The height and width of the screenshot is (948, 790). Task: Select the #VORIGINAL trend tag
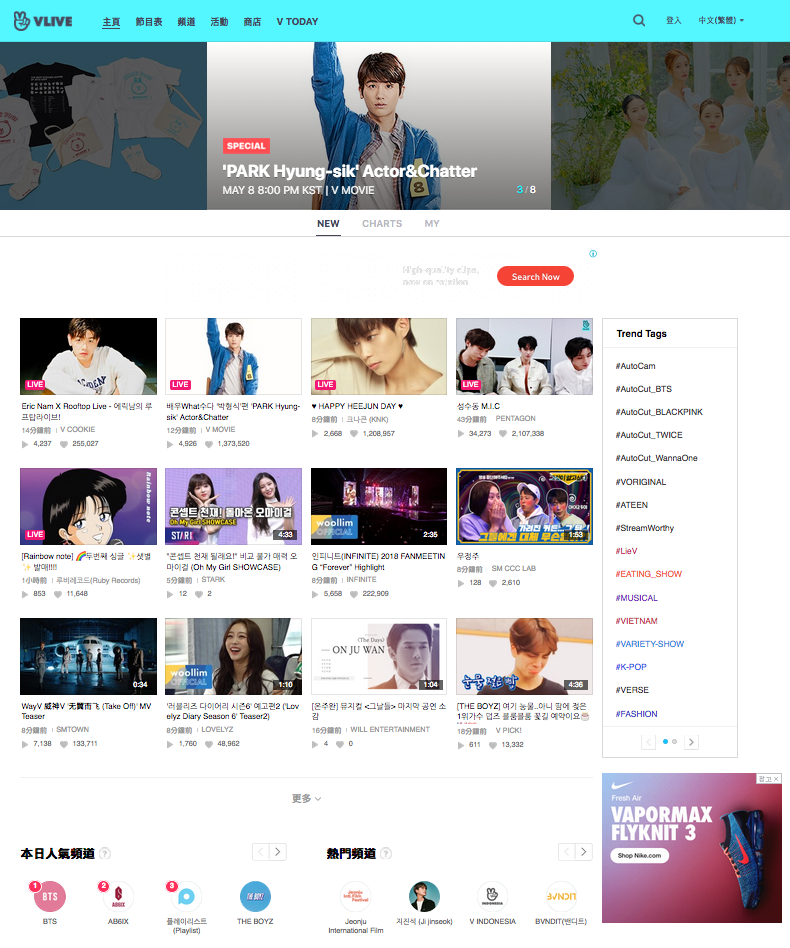coord(641,482)
